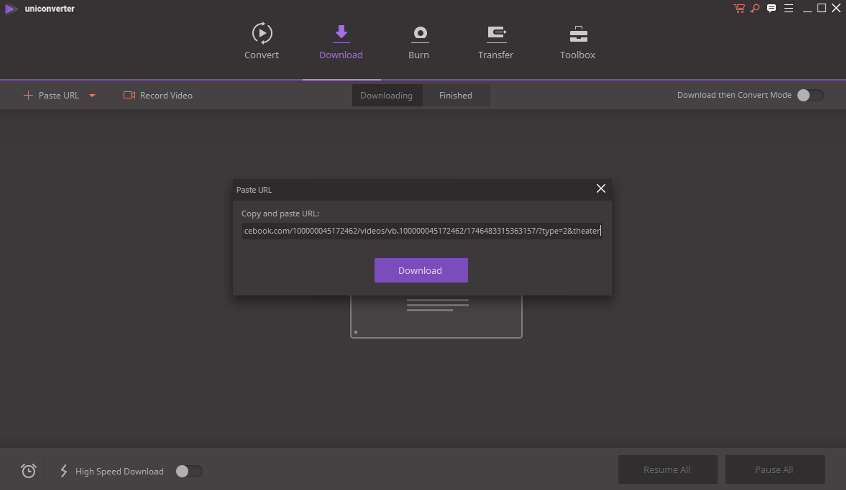Open the Transfer section

[x=495, y=41]
